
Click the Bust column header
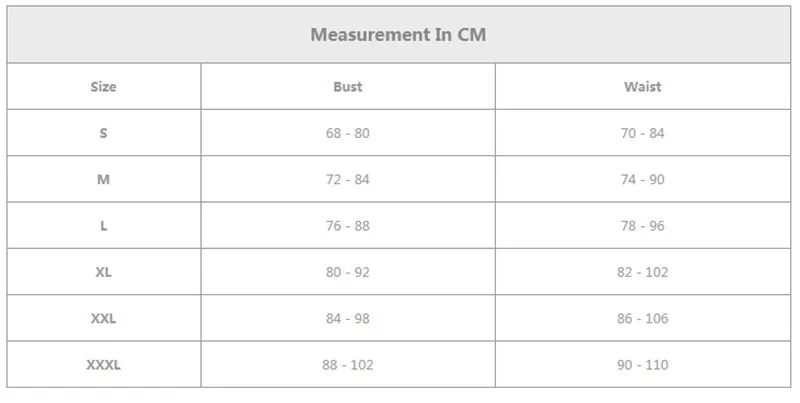pyautogui.click(x=347, y=87)
